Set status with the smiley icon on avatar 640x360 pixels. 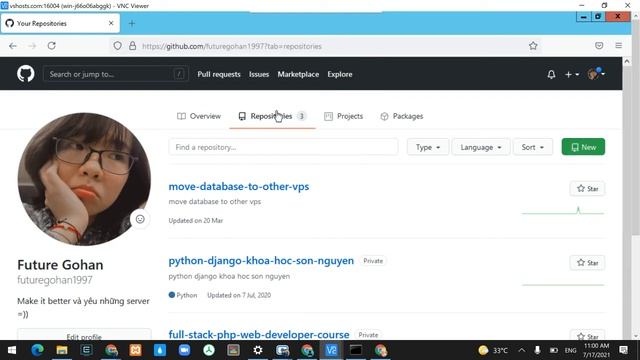(140, 219)
